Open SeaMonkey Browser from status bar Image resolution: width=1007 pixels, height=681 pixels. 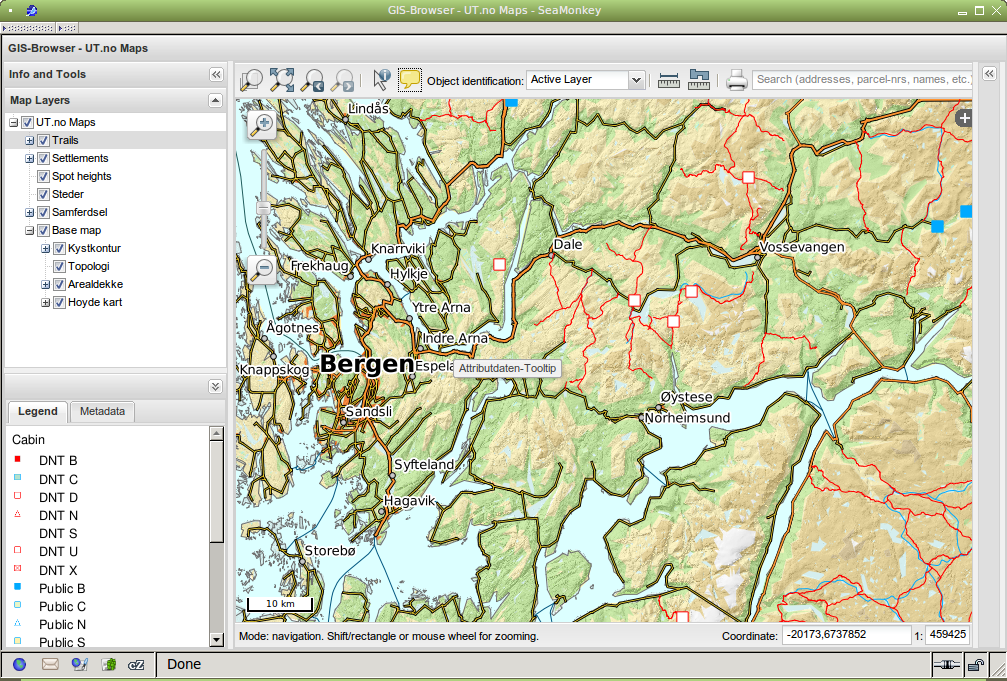point(20,664)
